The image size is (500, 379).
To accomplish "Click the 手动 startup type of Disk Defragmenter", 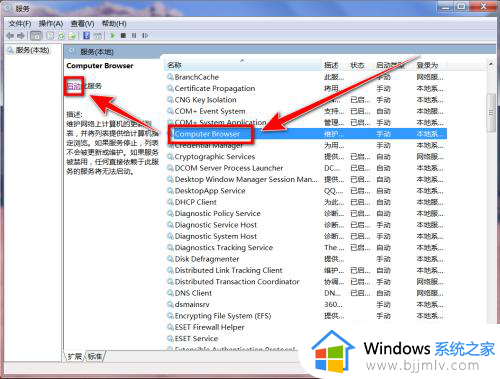I will coord(383,259).
